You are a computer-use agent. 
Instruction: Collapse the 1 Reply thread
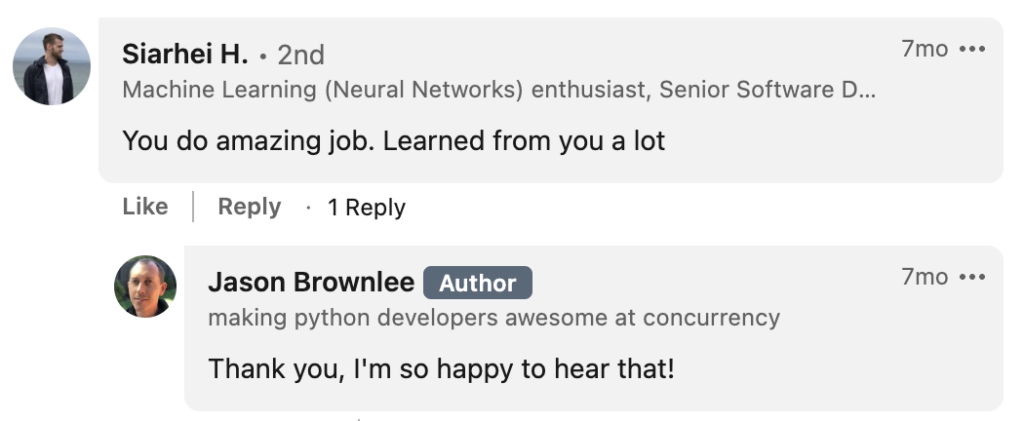click(x=366, y=208)
